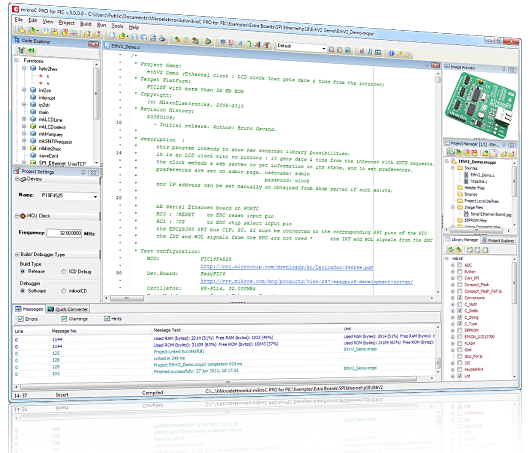Click the Build project icon

(x=177, y=39)
